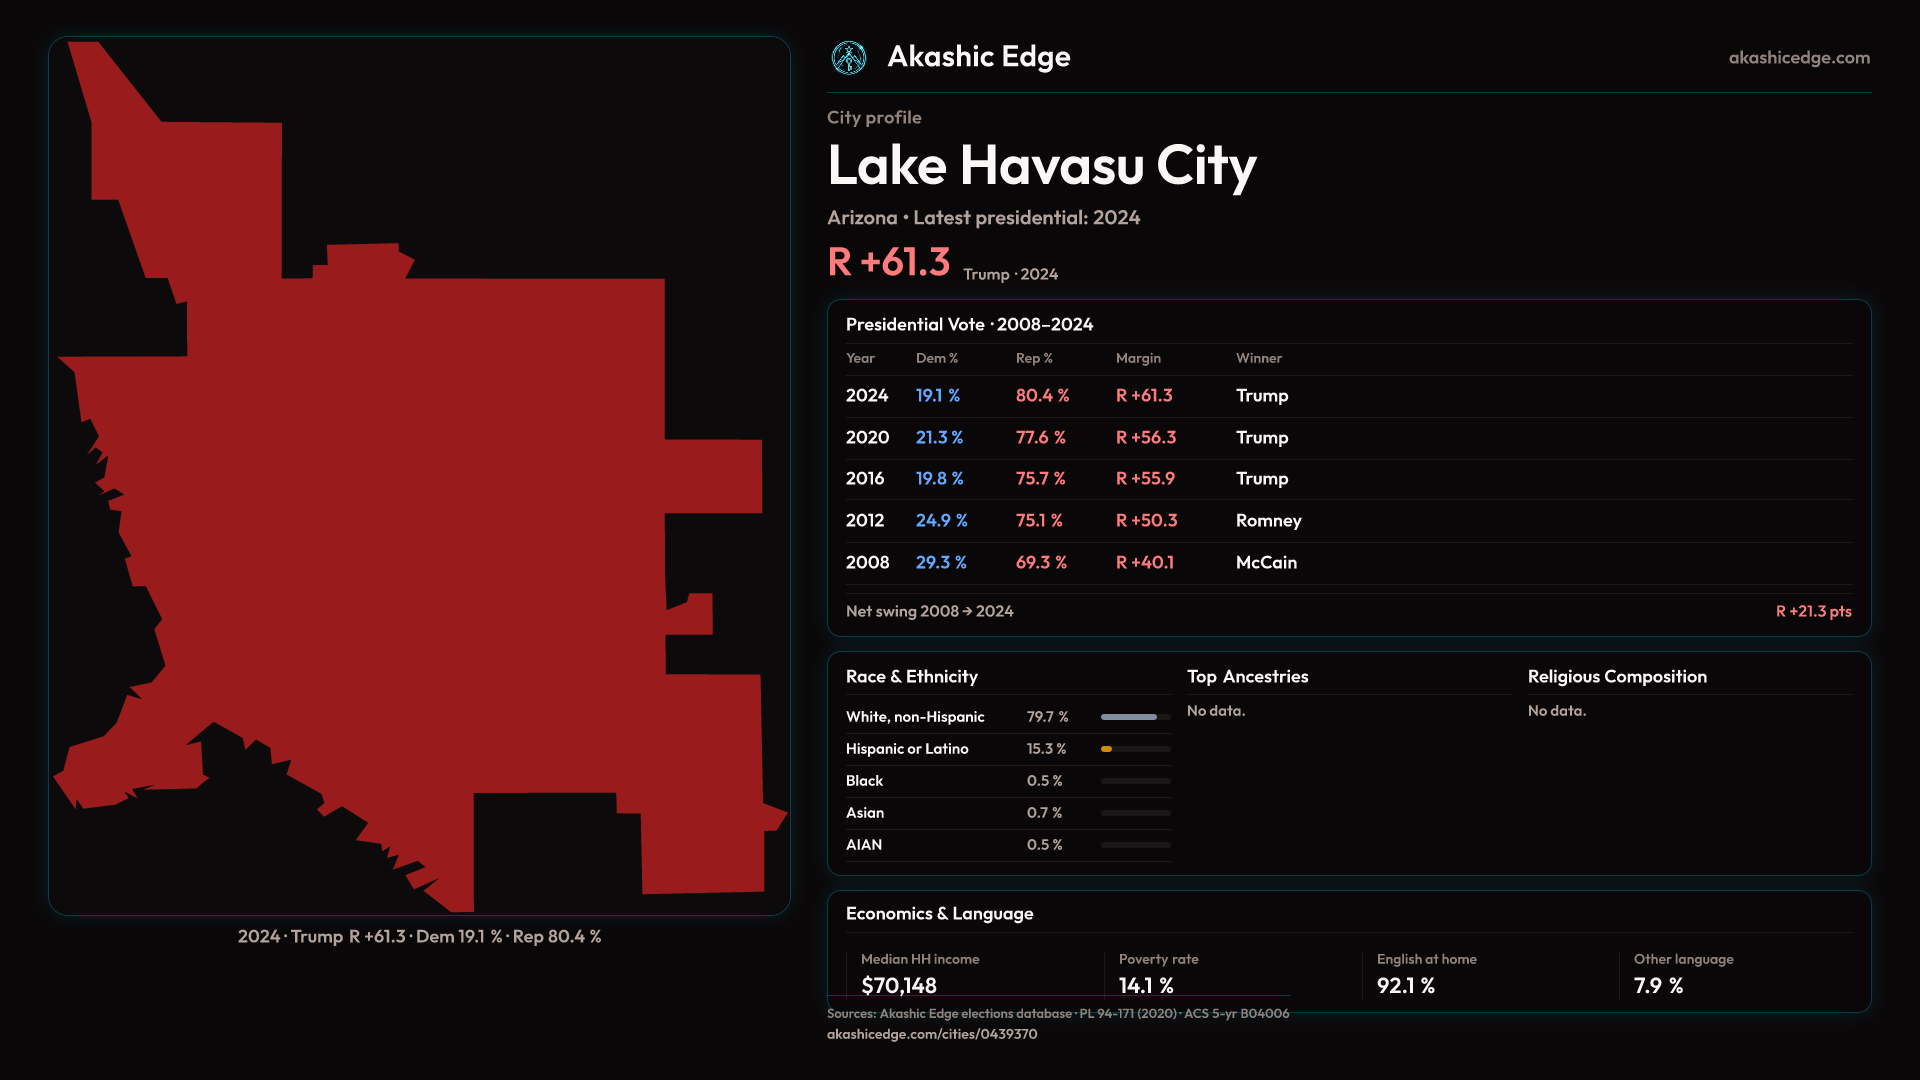Click the Net swing R +21.3 pts value

coord(1812,611)
